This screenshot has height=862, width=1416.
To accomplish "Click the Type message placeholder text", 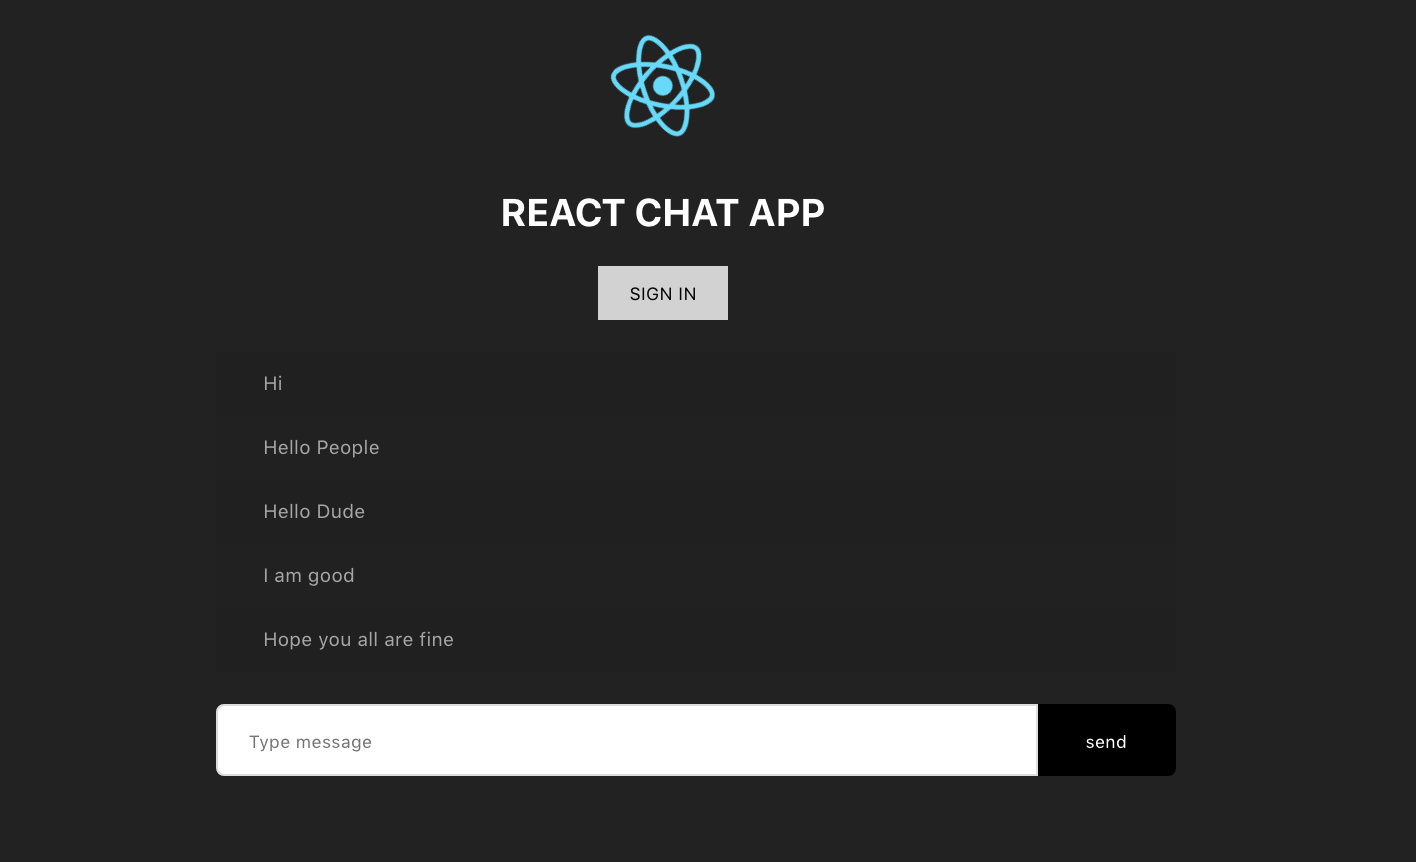I will pyautogui.click(x=310, y=741).
